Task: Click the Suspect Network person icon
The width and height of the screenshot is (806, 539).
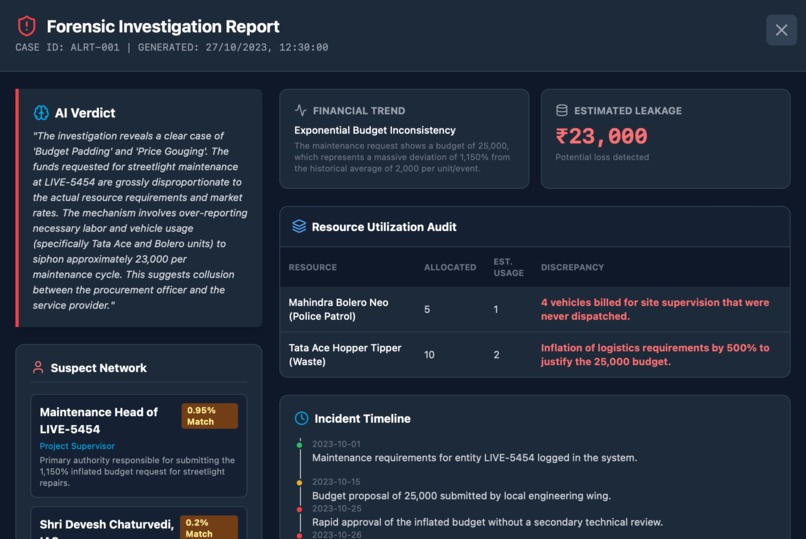Action: point(38,367)
